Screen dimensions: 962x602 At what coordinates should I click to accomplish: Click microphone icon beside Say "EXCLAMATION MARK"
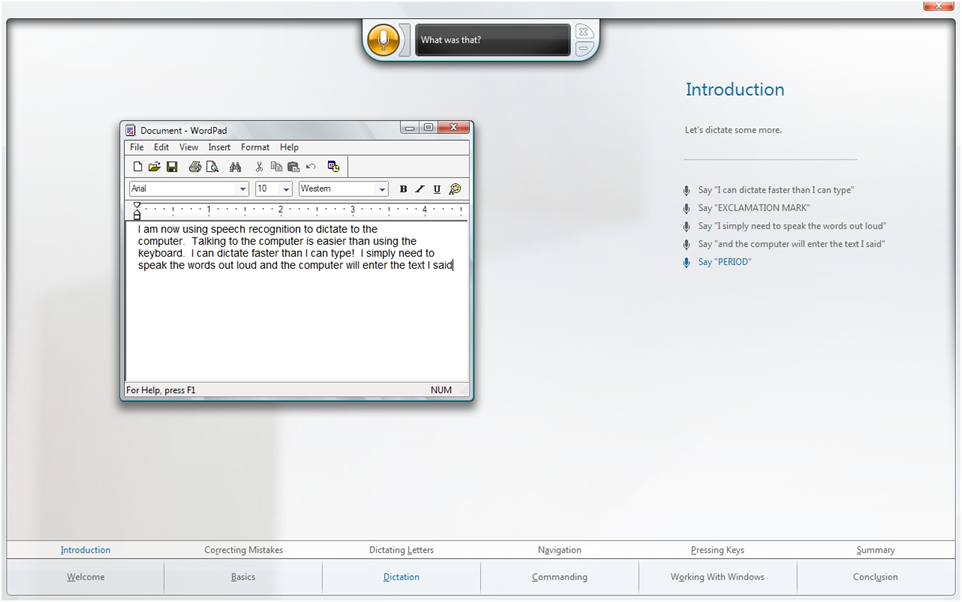tap(687, 209)
